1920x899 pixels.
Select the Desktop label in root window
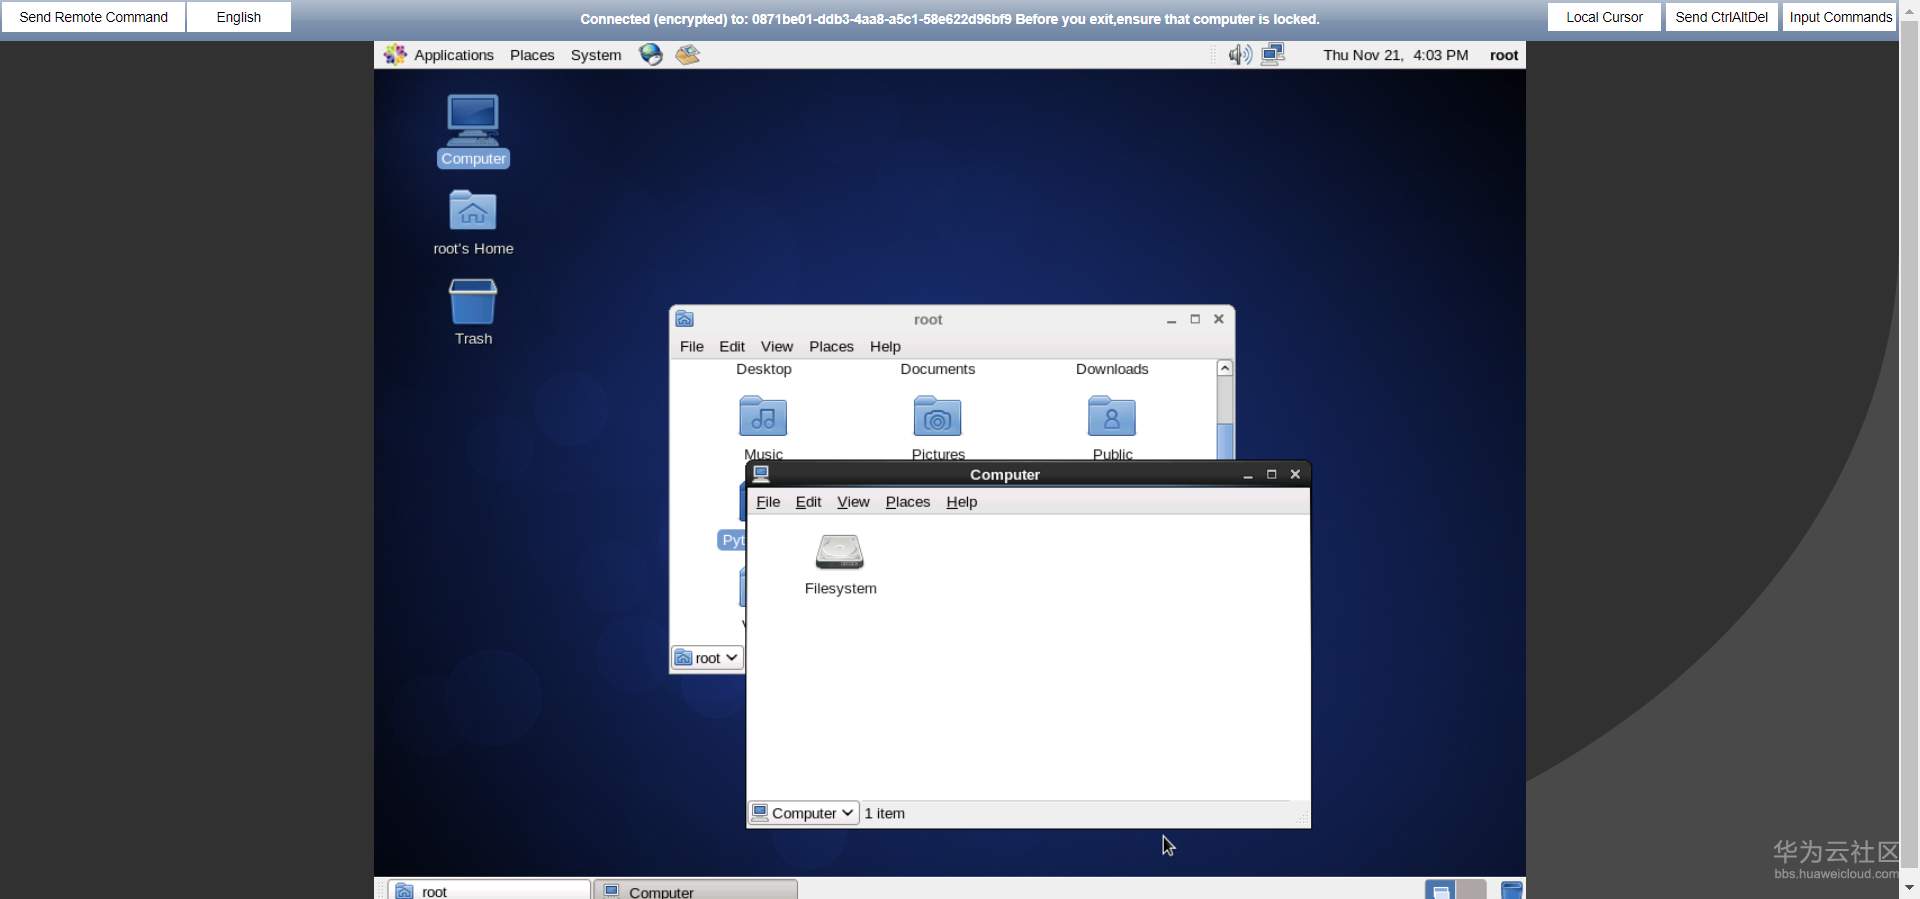coord(764,369)
